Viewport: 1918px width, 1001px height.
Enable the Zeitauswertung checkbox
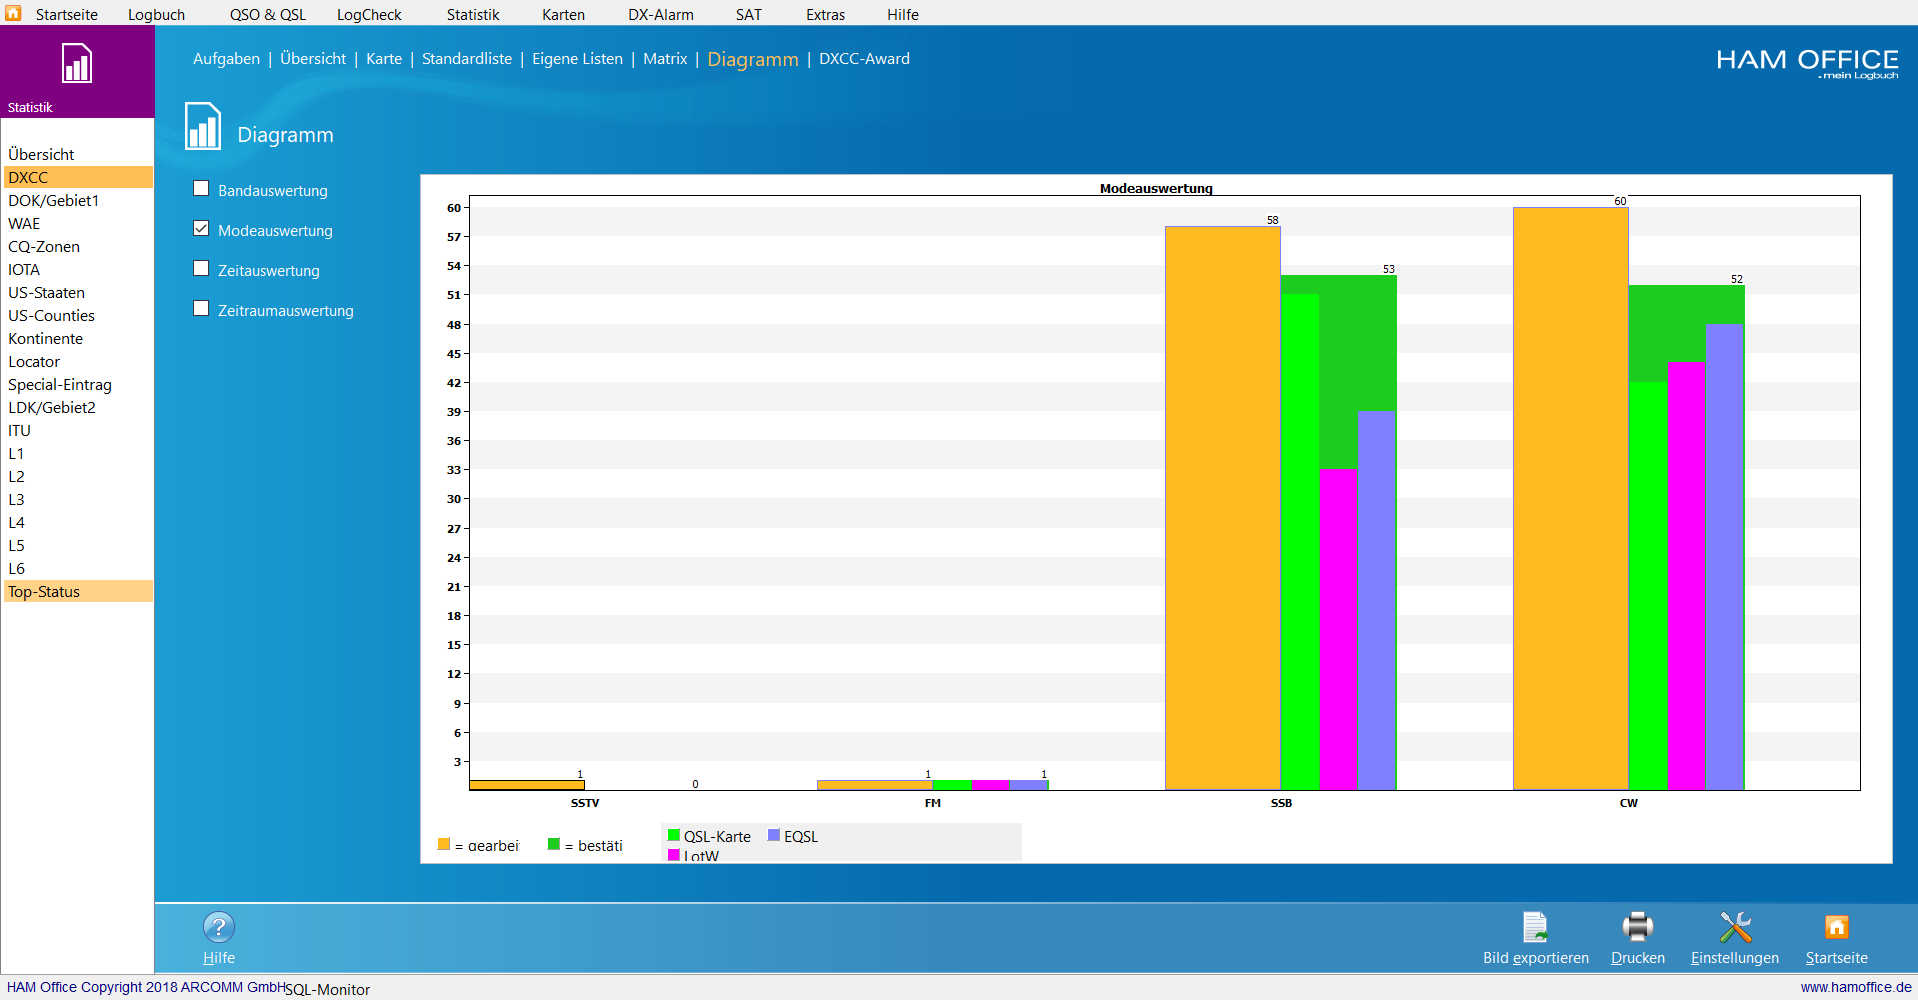201,268
